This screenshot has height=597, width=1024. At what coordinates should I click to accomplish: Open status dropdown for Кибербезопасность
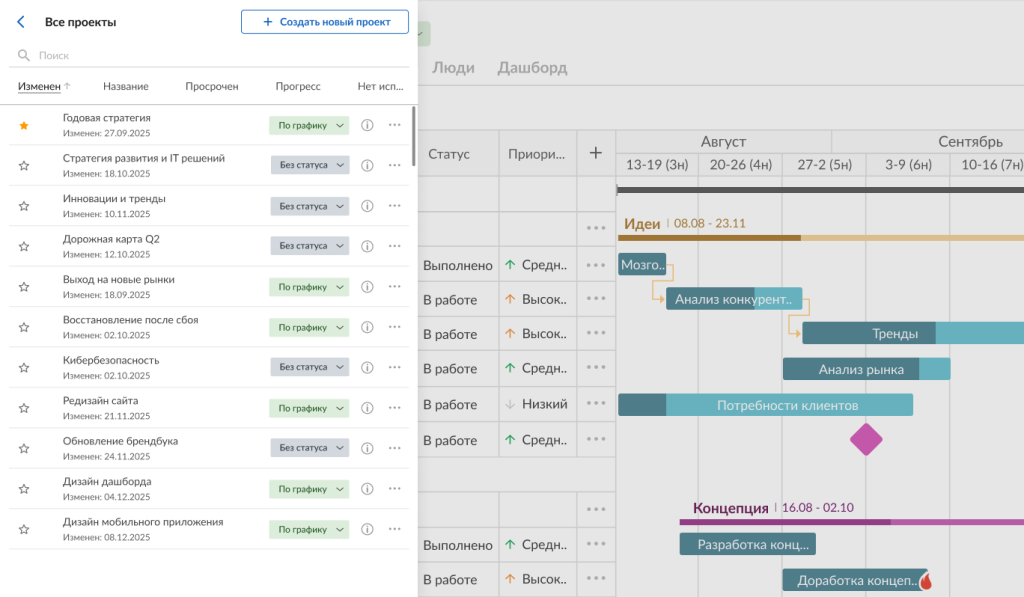[310, 367]
